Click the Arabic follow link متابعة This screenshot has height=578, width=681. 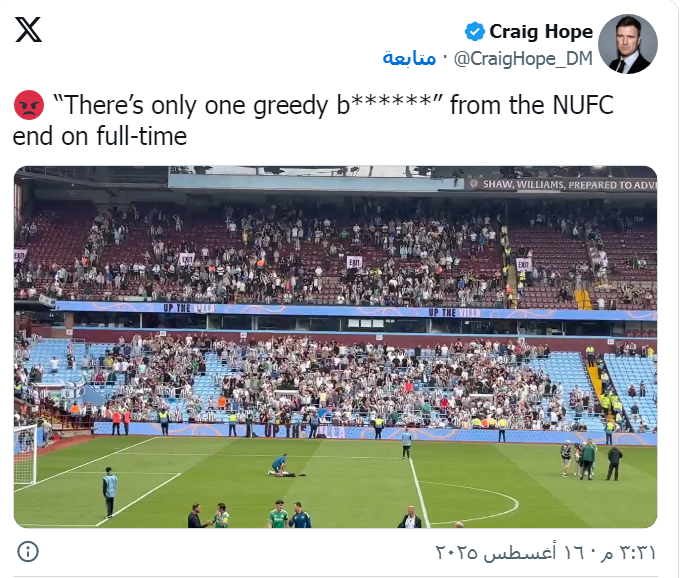click(x=409, y=58)
